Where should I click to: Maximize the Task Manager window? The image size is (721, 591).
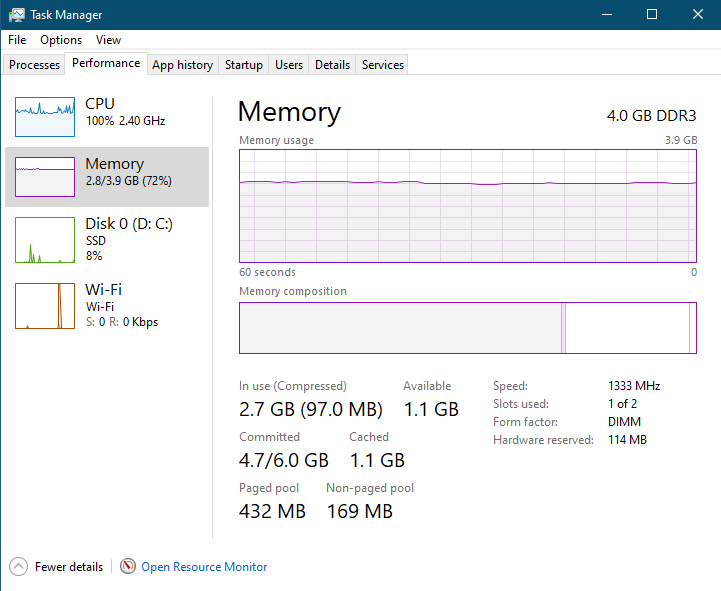(x=652, y=15)
